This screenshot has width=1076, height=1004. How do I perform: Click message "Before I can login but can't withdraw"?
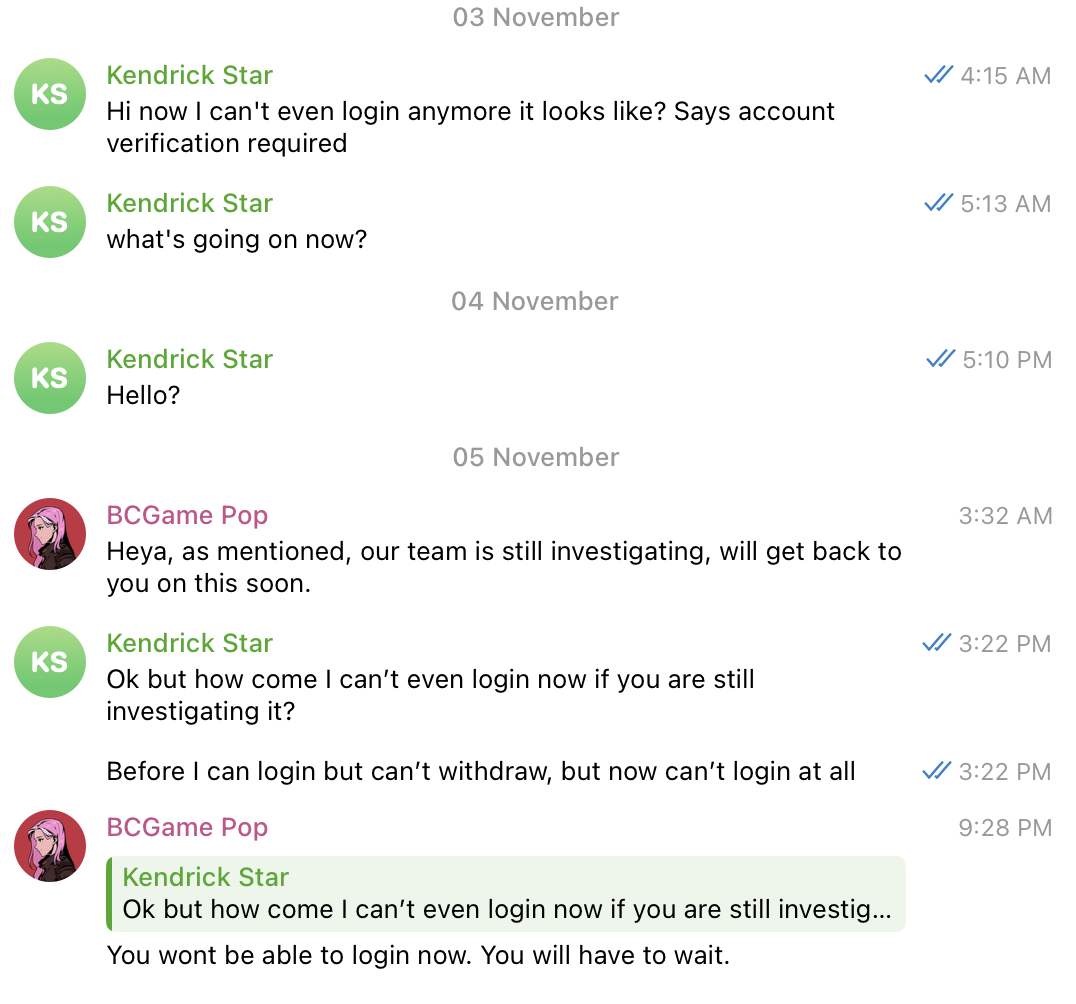[481, 771]
